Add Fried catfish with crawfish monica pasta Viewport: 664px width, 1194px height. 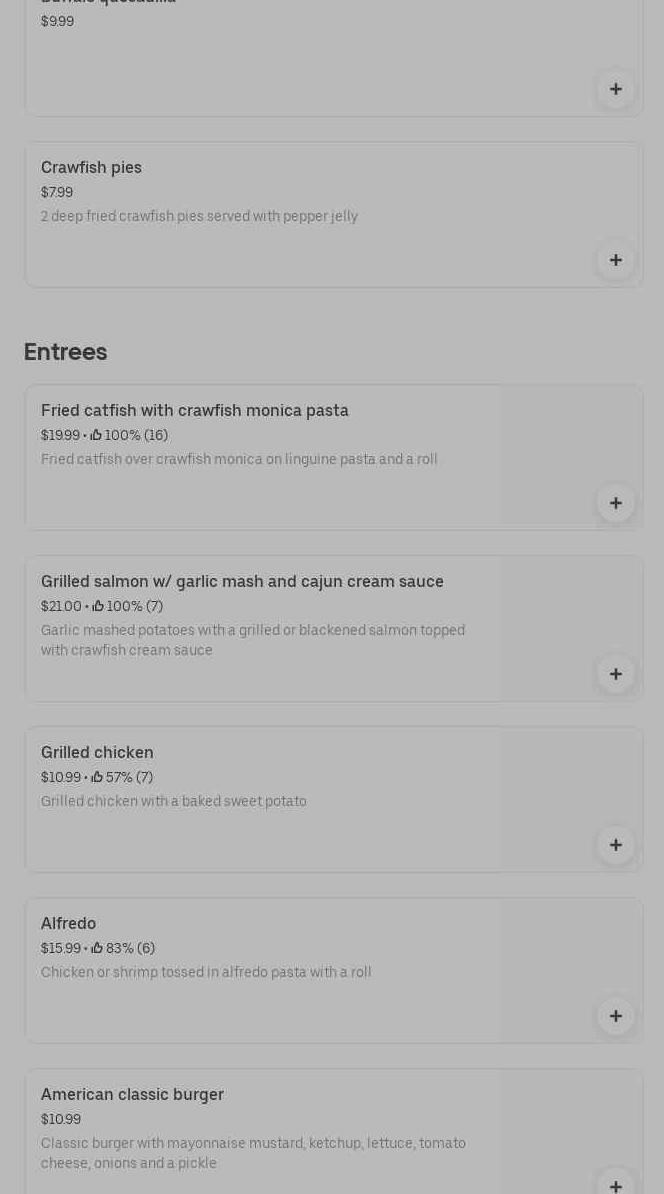pos(615,502)
